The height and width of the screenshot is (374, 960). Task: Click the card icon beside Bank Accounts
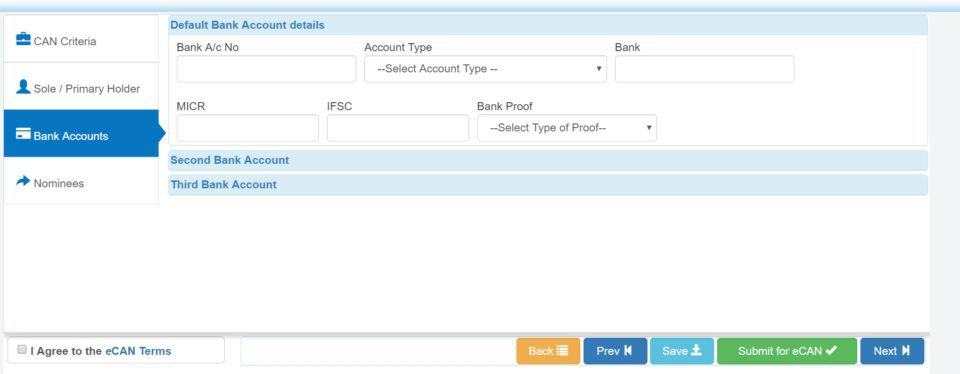click(23, 134)
